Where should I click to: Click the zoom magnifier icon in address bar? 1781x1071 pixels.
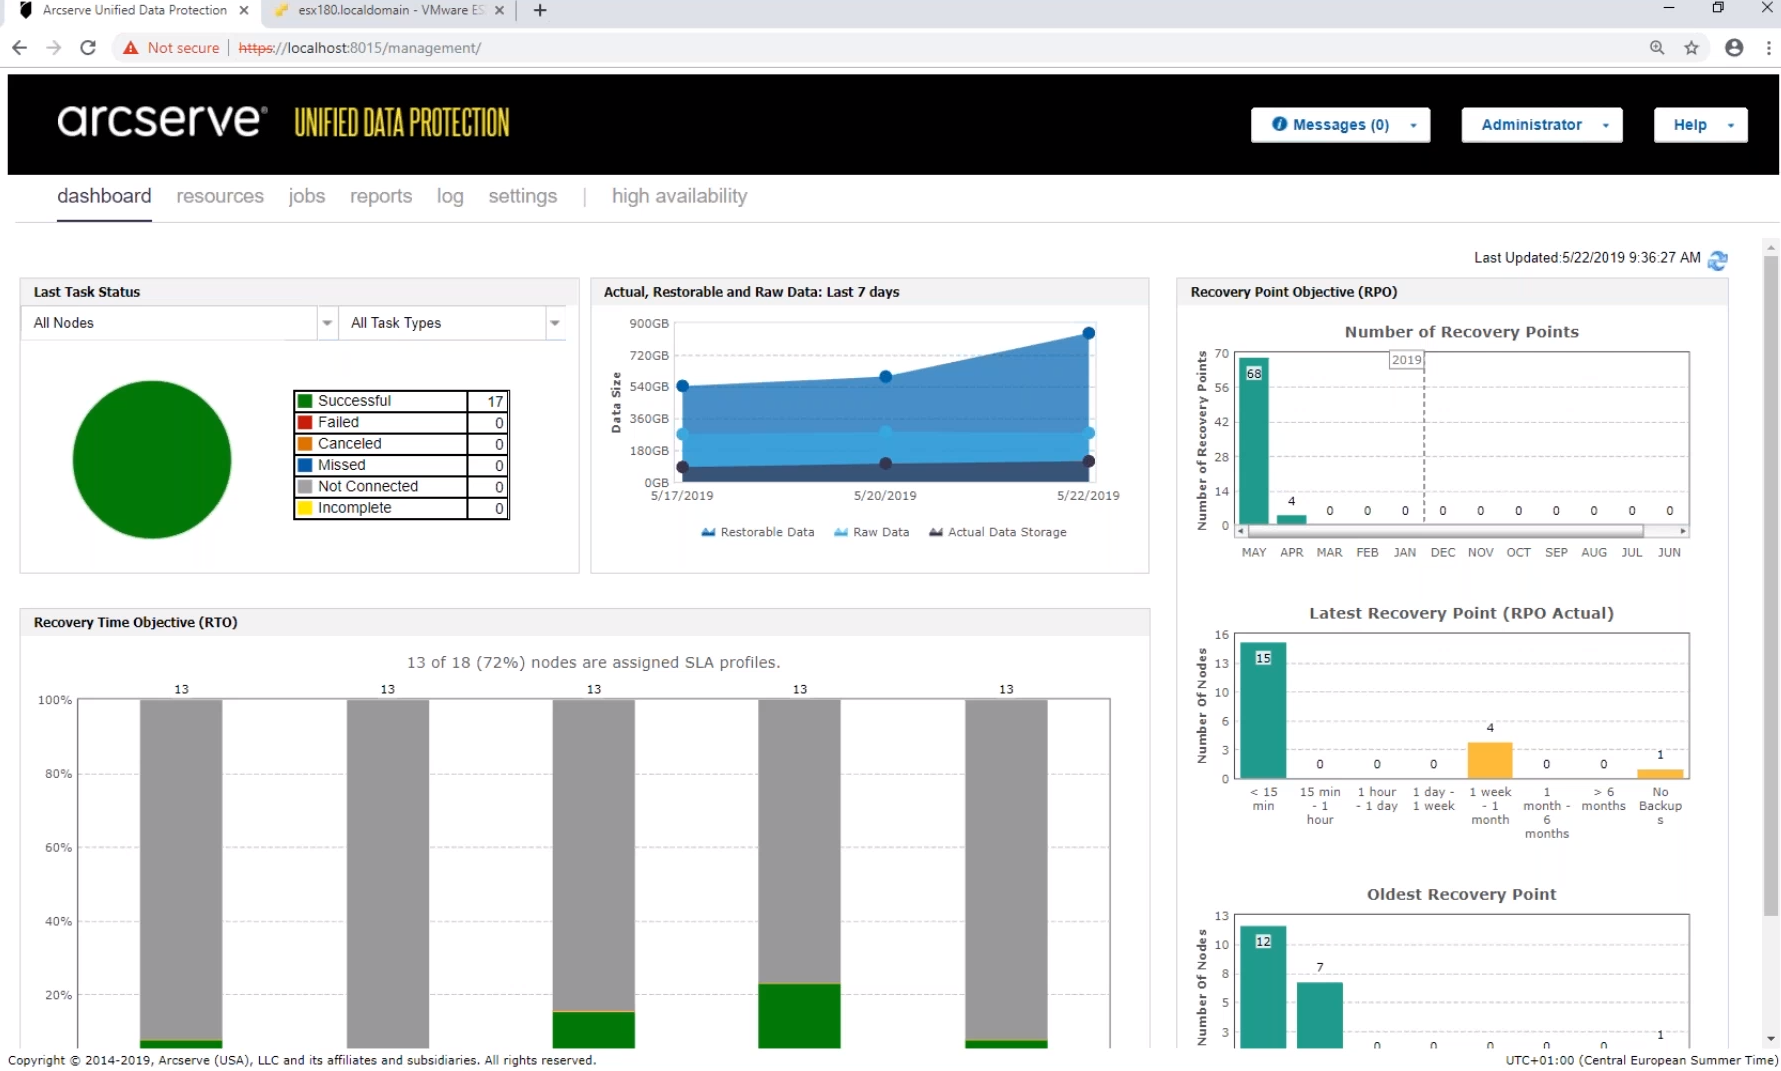click(x=1657, y=47)
